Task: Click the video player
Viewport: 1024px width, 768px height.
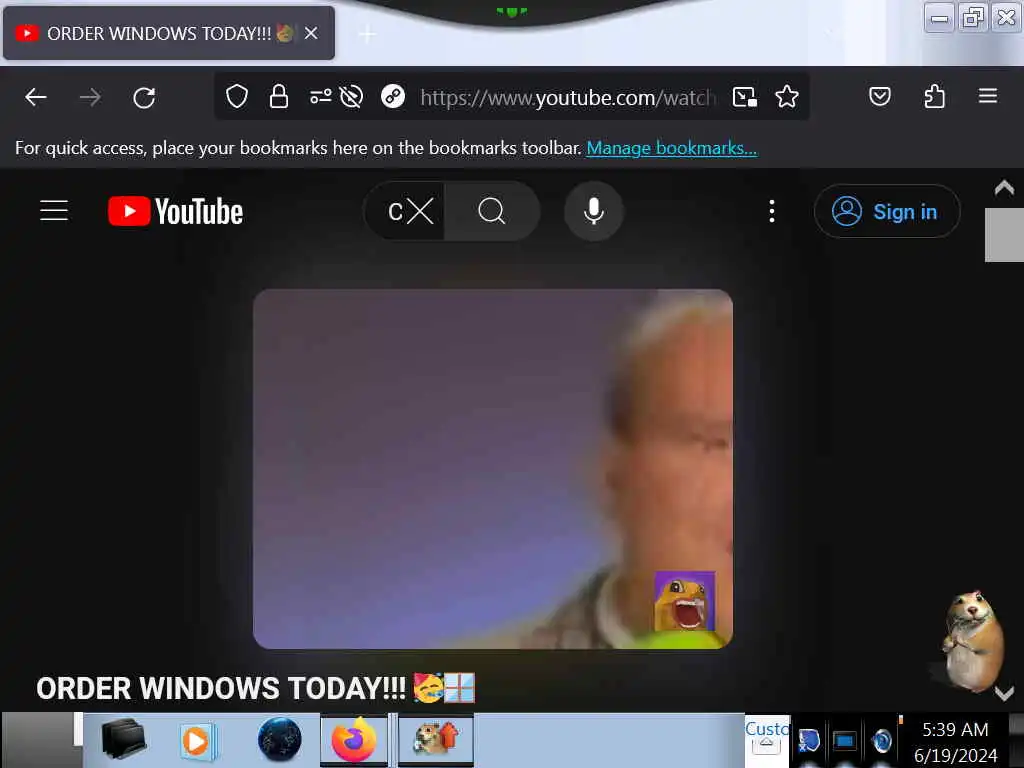Action: (492, 468)
